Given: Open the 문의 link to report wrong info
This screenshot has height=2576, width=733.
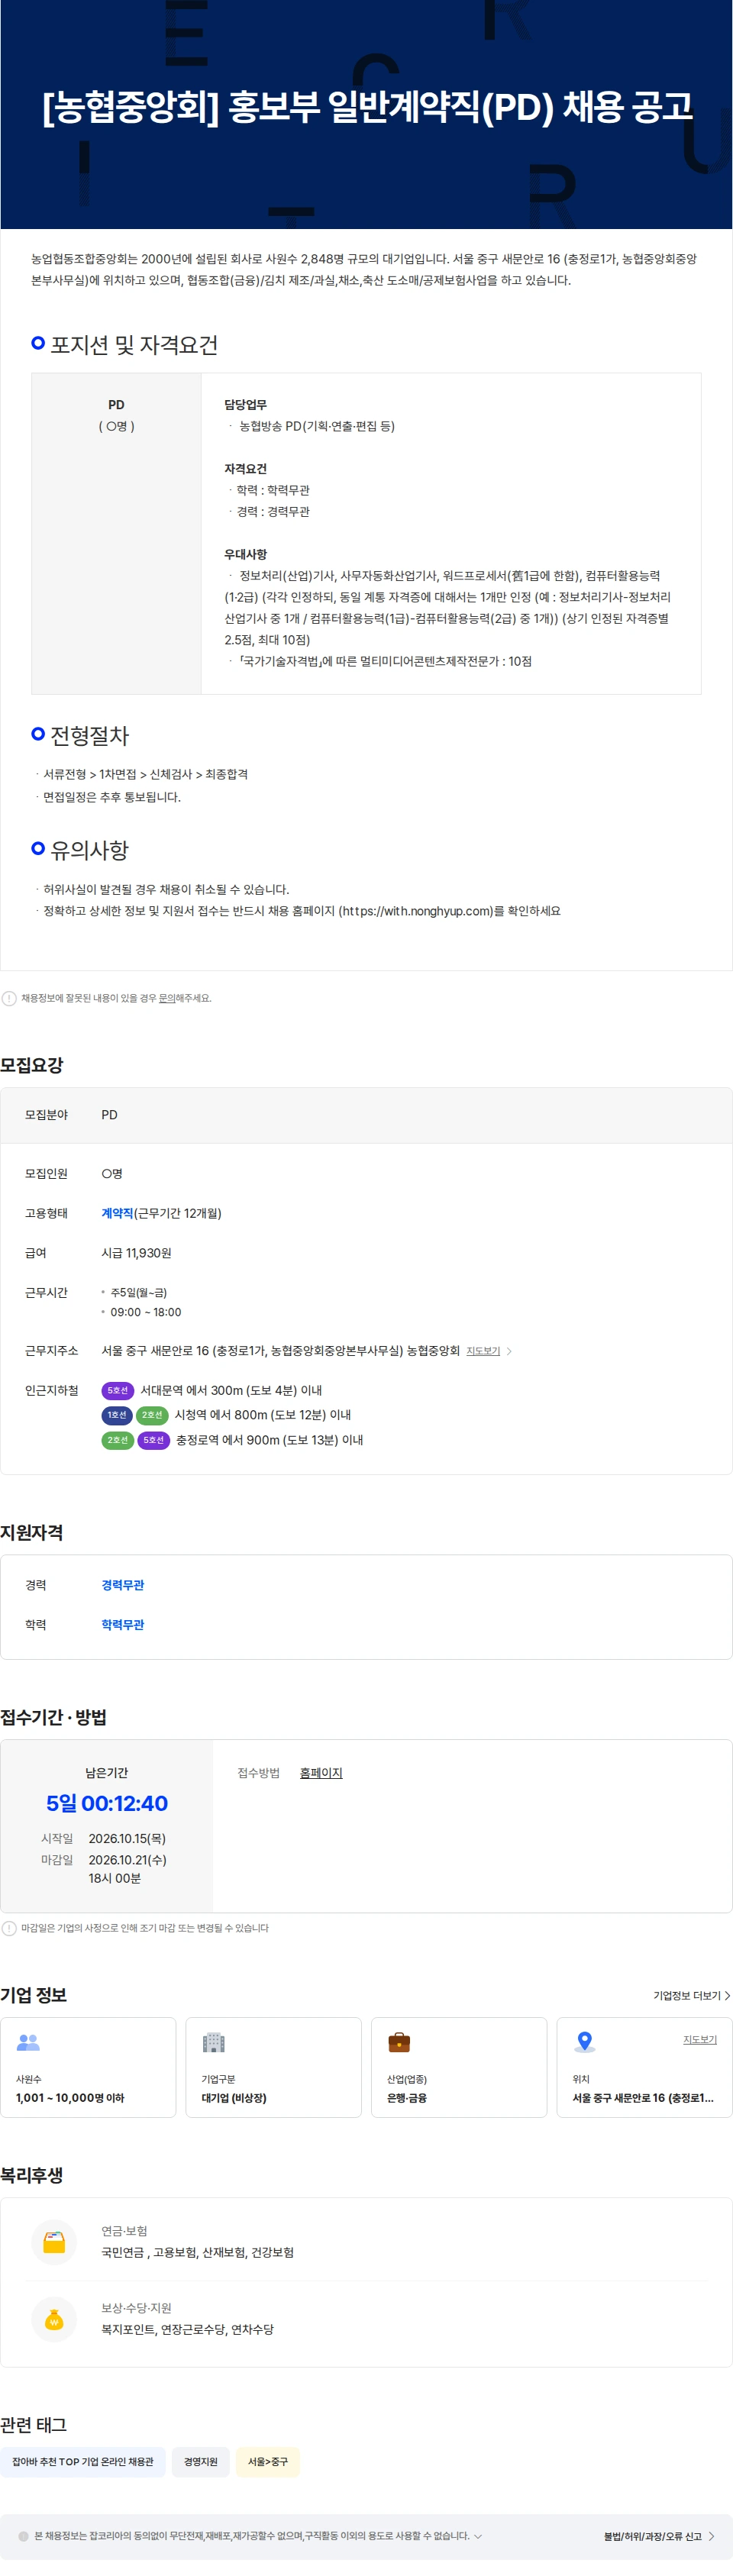Looking at the screenshot, I should pyautogui.click(x=167, y=998).
